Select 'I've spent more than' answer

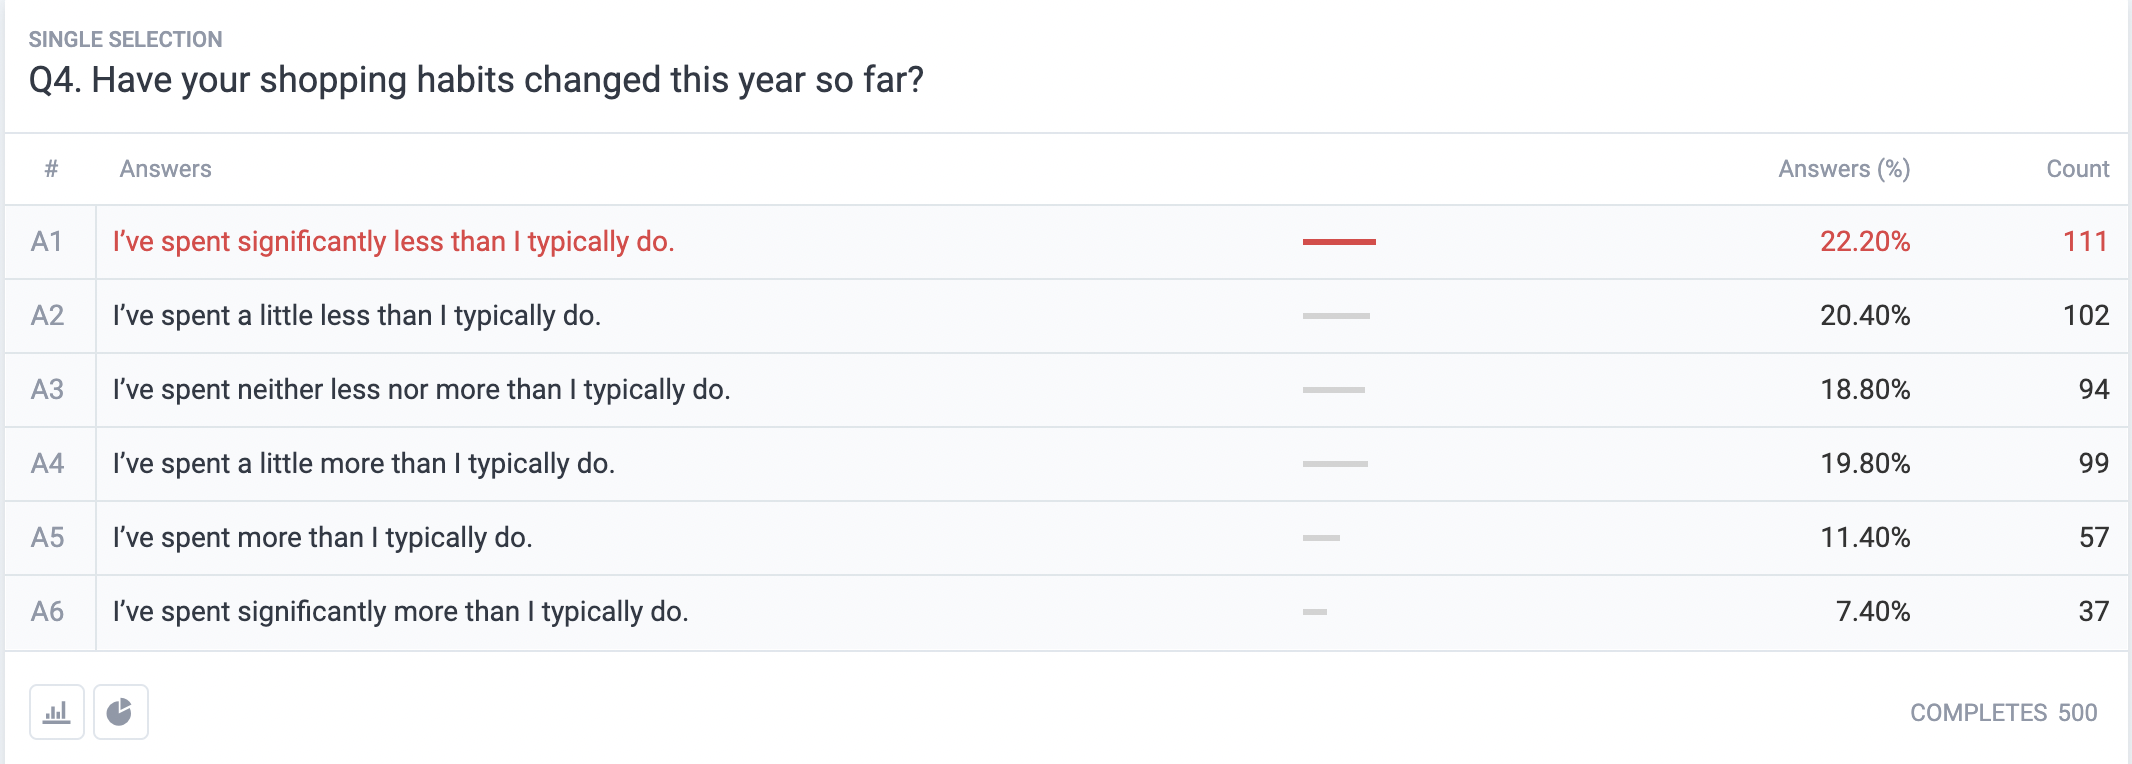tap(322, 538)
